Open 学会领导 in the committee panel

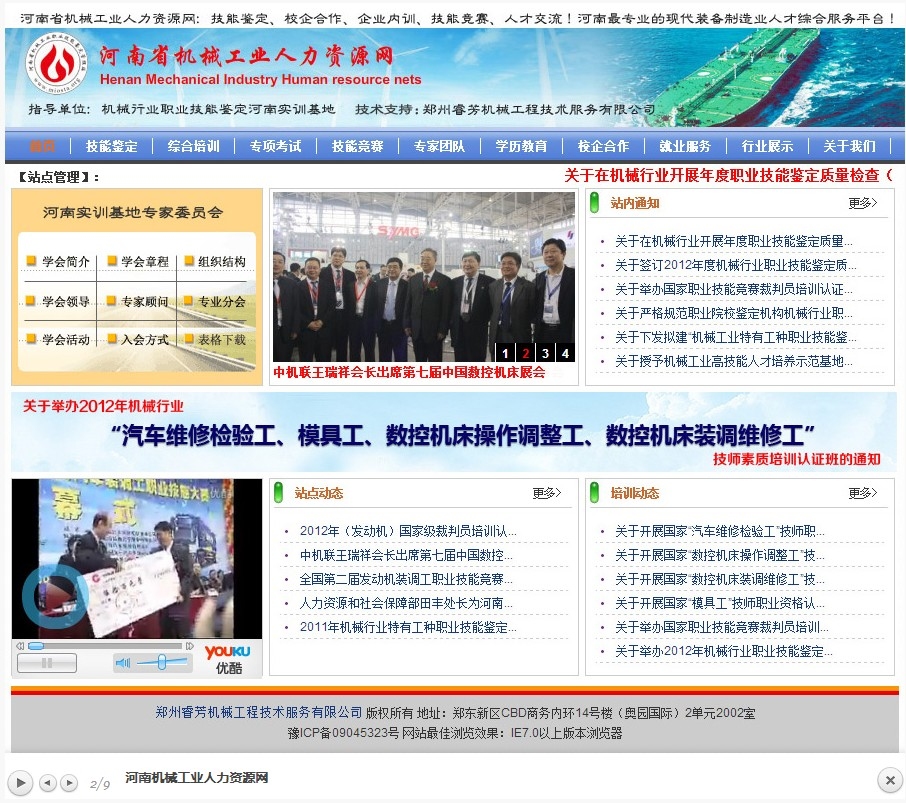[x=65, y=302]
